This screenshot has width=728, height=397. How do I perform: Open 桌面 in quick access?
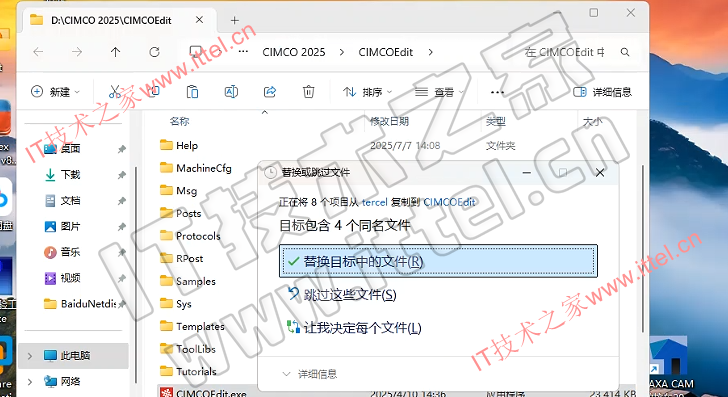point(71,149)
